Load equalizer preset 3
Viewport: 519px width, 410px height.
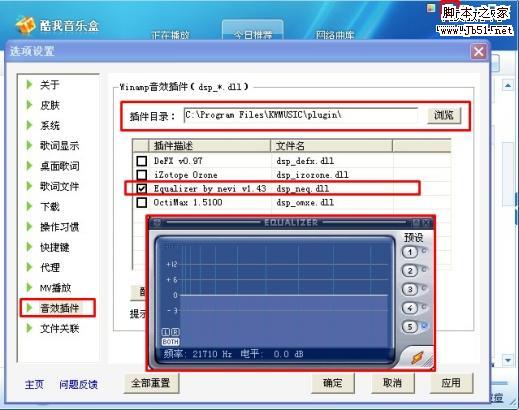coord(410,289)
